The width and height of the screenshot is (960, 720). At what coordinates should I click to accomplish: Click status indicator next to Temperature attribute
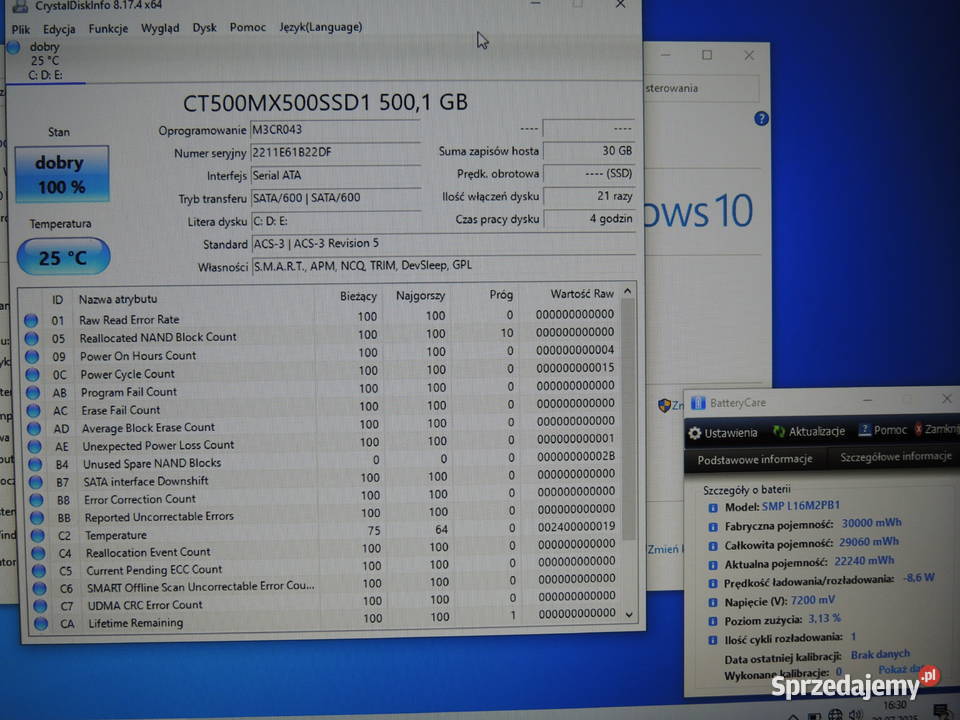(38, 535)
